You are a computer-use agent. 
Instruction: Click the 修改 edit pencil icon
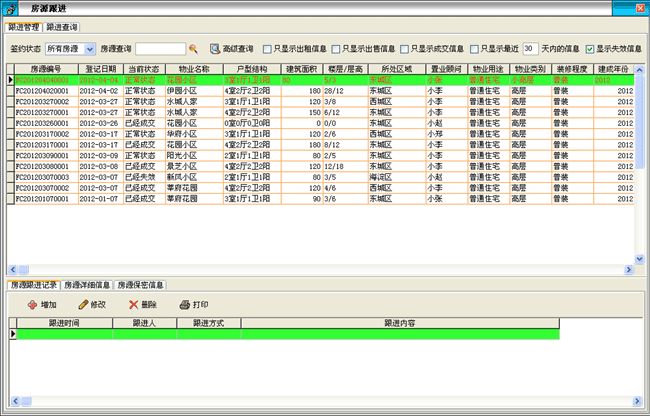coord(83,303)
